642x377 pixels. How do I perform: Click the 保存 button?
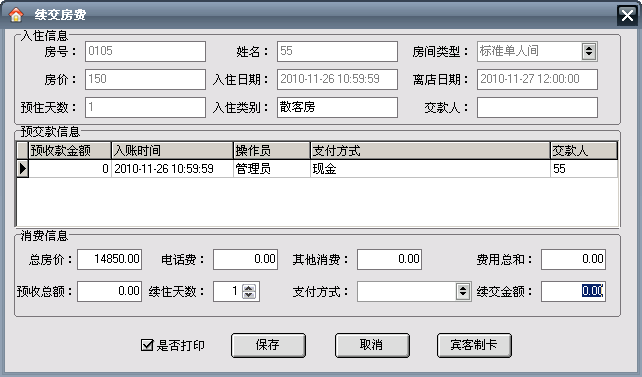268,345
